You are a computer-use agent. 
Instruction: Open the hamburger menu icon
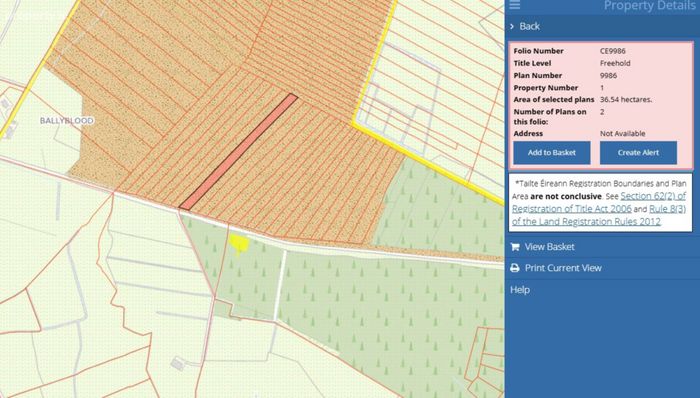point(515,5)
